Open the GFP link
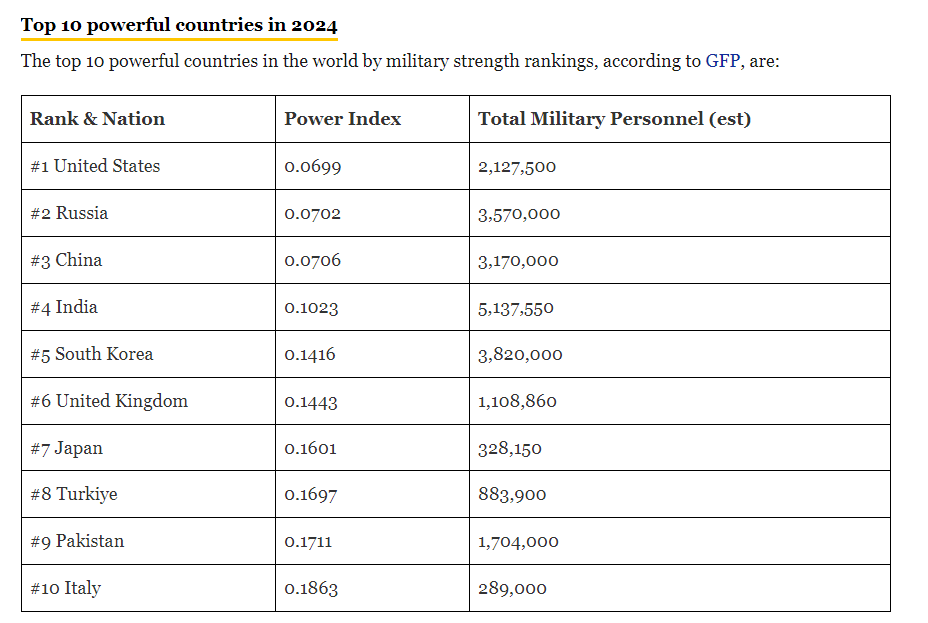 click(722, 61)
